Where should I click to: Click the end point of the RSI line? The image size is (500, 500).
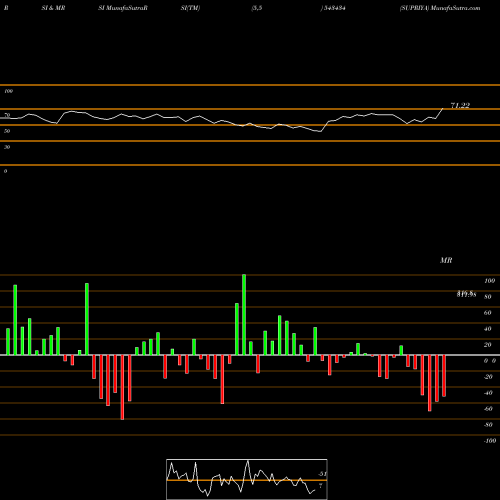(x=443, y=108)
